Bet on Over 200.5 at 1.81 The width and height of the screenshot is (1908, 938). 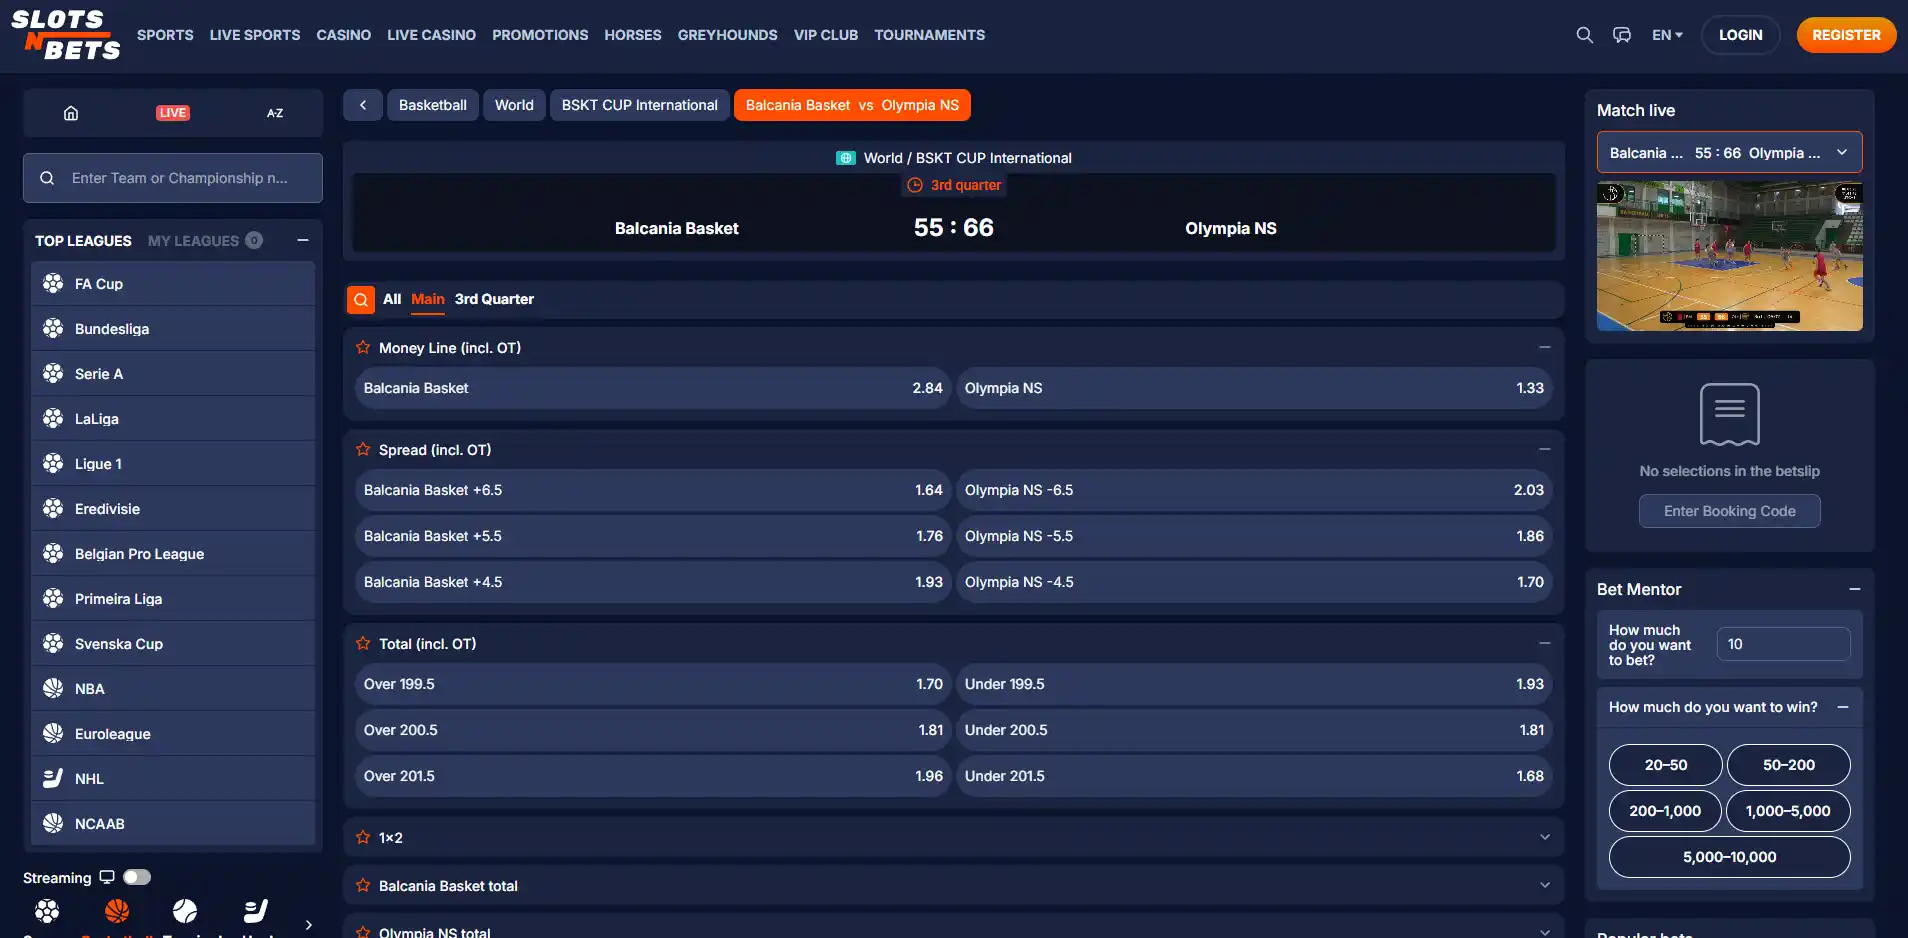pyautogui.click(x=653, y=730)
